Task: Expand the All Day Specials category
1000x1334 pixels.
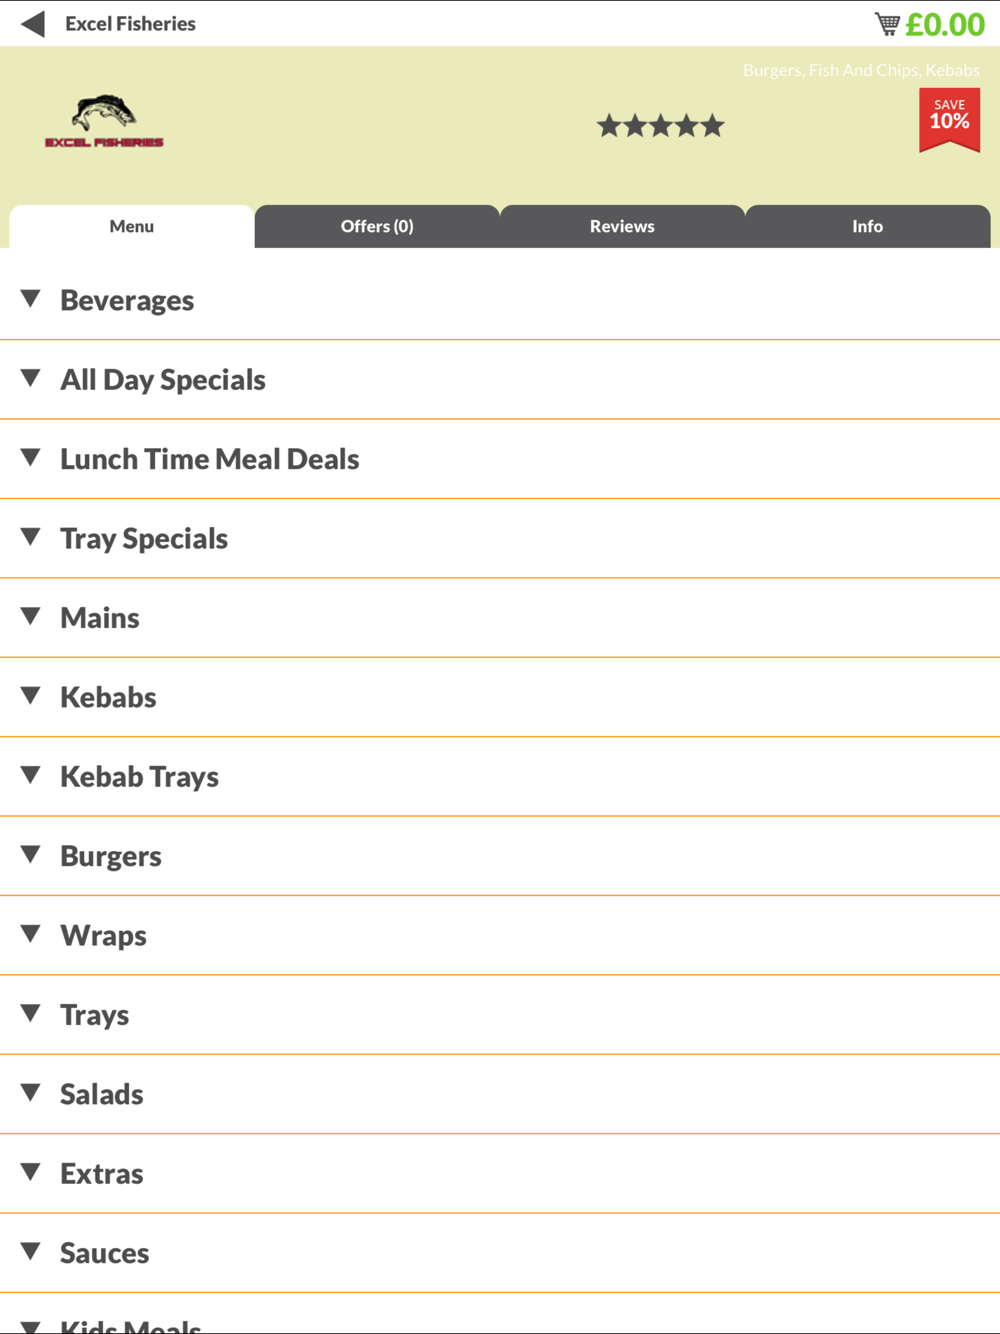Action: (500, 380)
